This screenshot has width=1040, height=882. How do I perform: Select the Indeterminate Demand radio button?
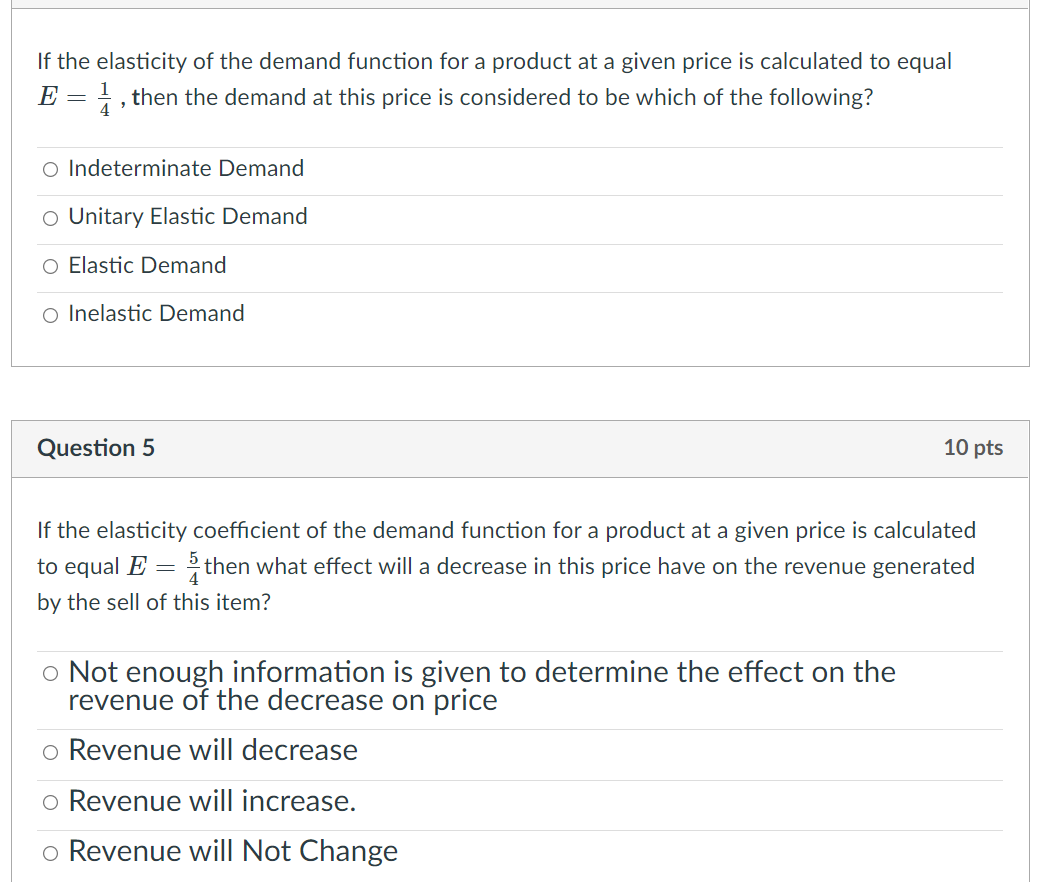coord(50,170)
